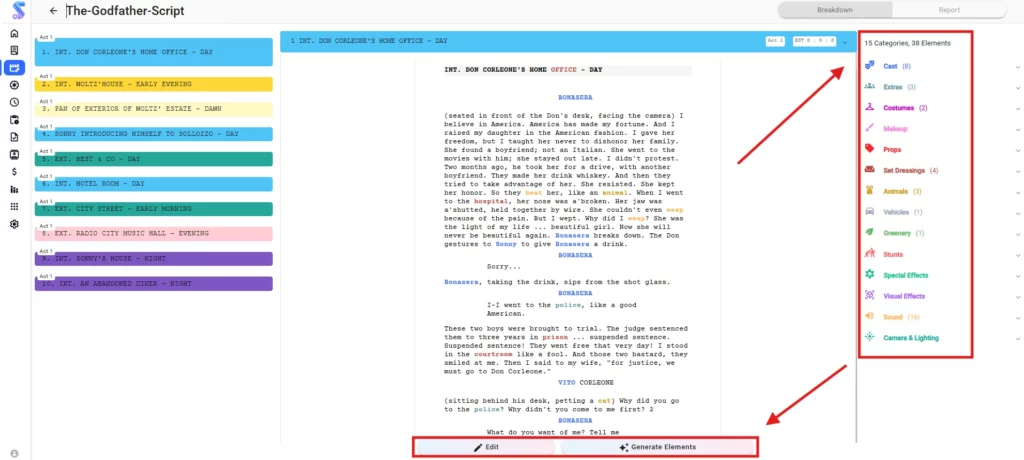This screenshot has height=460, width=1024.
Task: Select scene 1 Int. Don Corleone's Home Office
Action: click(x=153, y=52)
